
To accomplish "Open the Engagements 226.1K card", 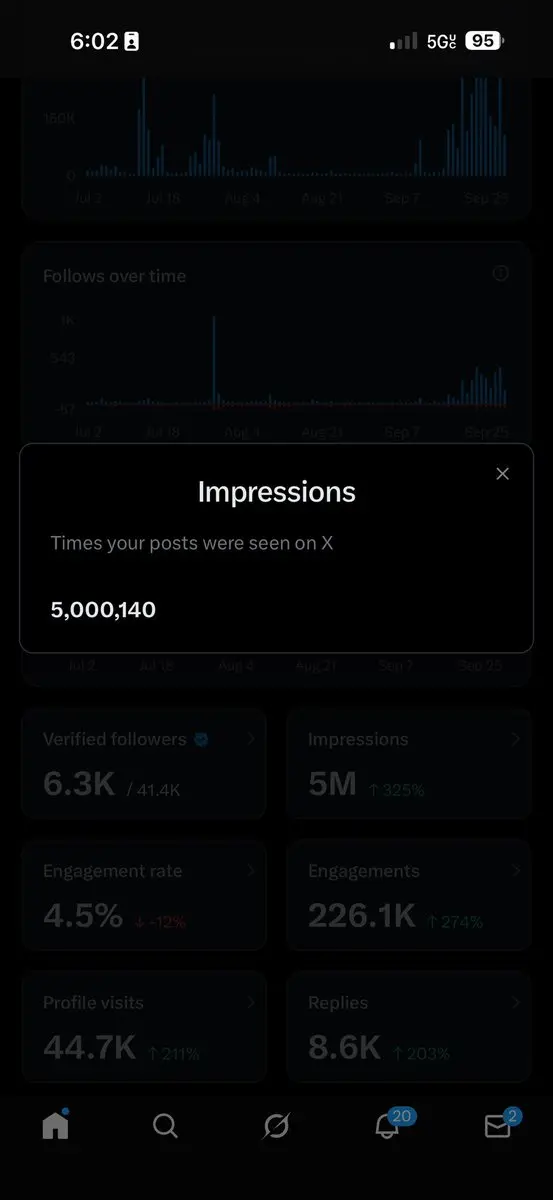I will (409, 896).
